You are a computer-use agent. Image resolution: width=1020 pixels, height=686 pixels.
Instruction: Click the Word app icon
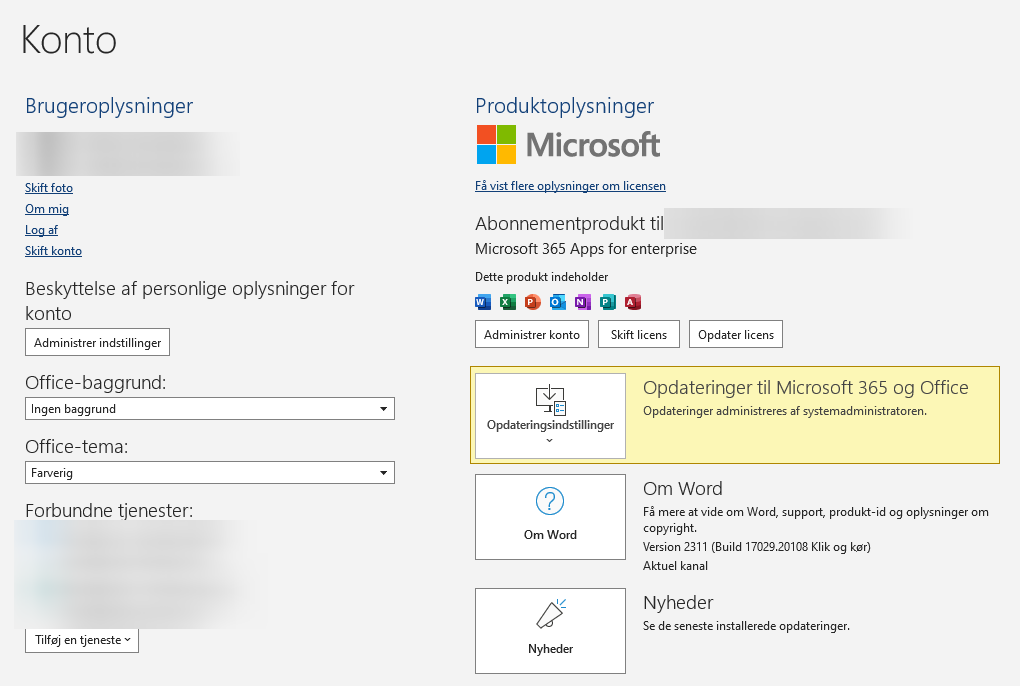click(483, 302)
